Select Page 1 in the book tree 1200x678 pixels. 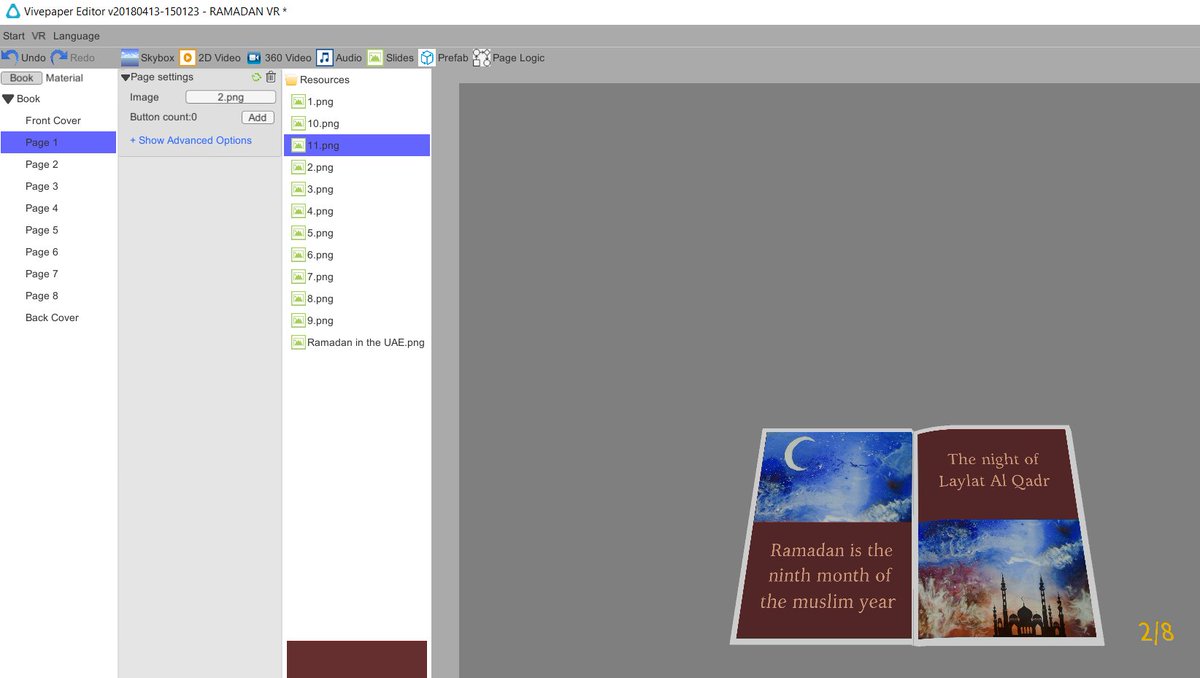[58, 143]
